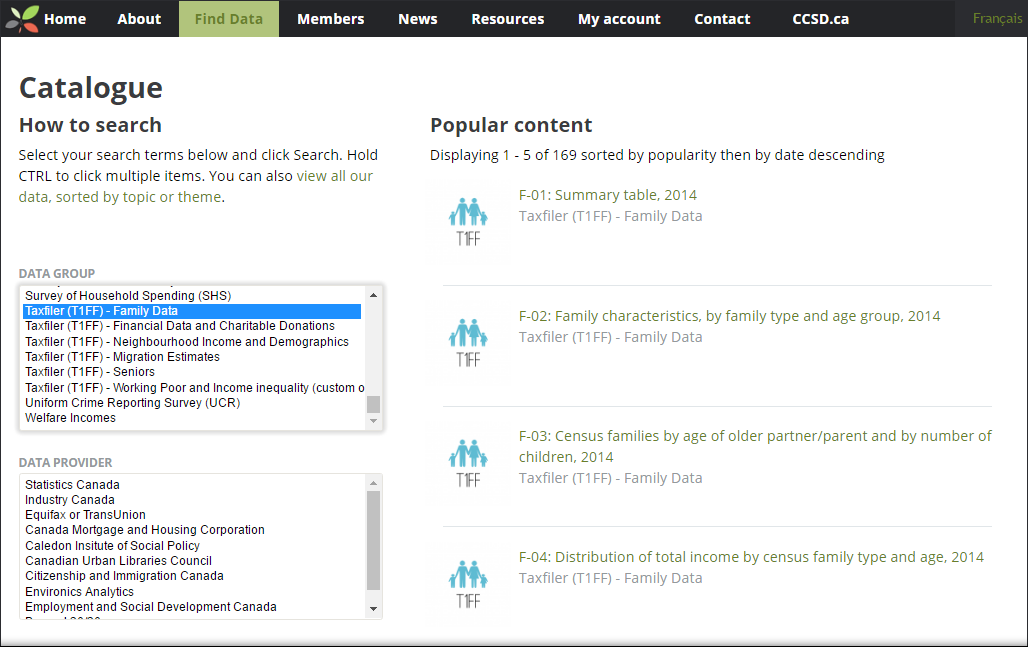Viewport: 1028px width, 647px height.
Task: Open the T1FF family icon for F-01
Action: pyautogui.click(x=468, y=221)
